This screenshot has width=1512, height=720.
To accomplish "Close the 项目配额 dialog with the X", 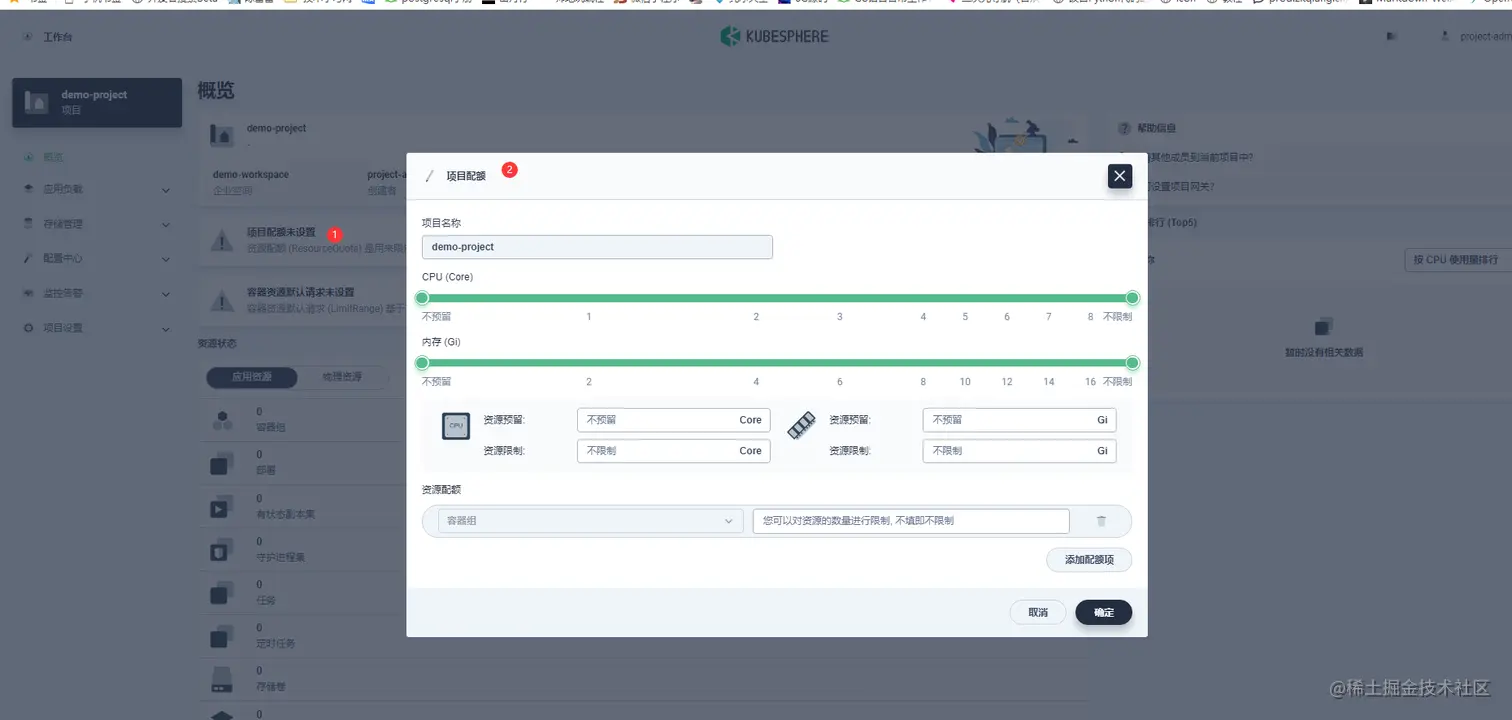I will [x=1120, y=176].
